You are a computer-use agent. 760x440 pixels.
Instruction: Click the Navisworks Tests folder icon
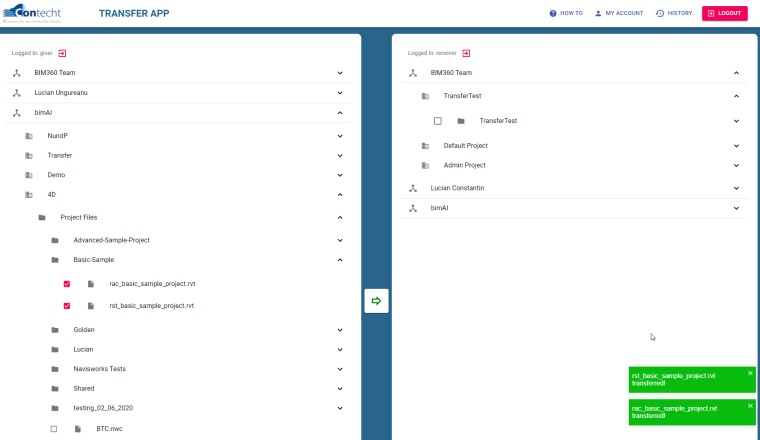coord(55,369)
